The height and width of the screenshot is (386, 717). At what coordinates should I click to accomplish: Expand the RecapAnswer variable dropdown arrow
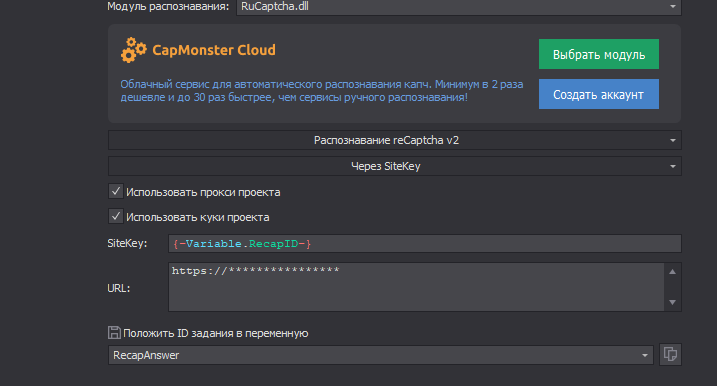click(x=644, y=355)
